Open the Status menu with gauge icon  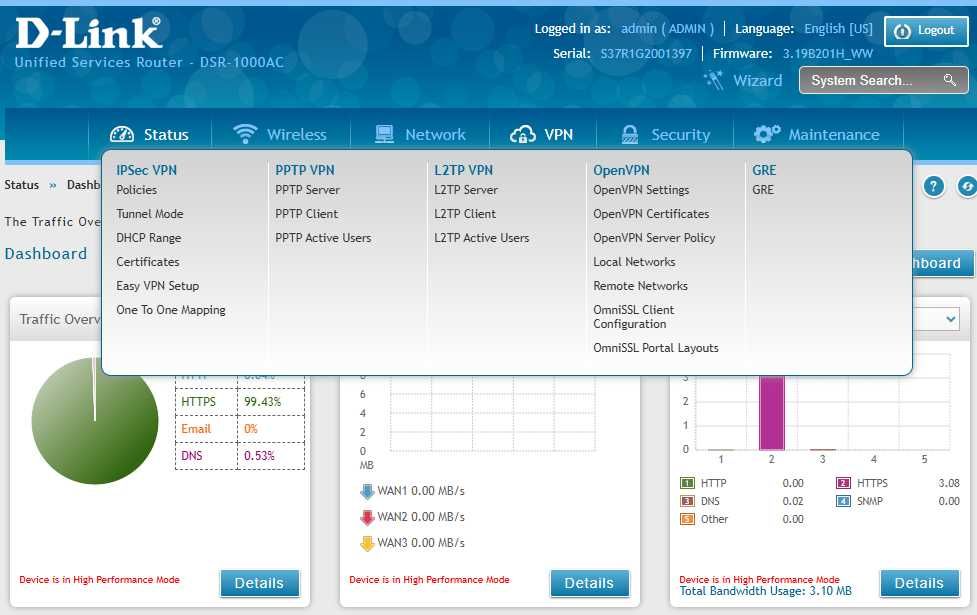[150, 135]
